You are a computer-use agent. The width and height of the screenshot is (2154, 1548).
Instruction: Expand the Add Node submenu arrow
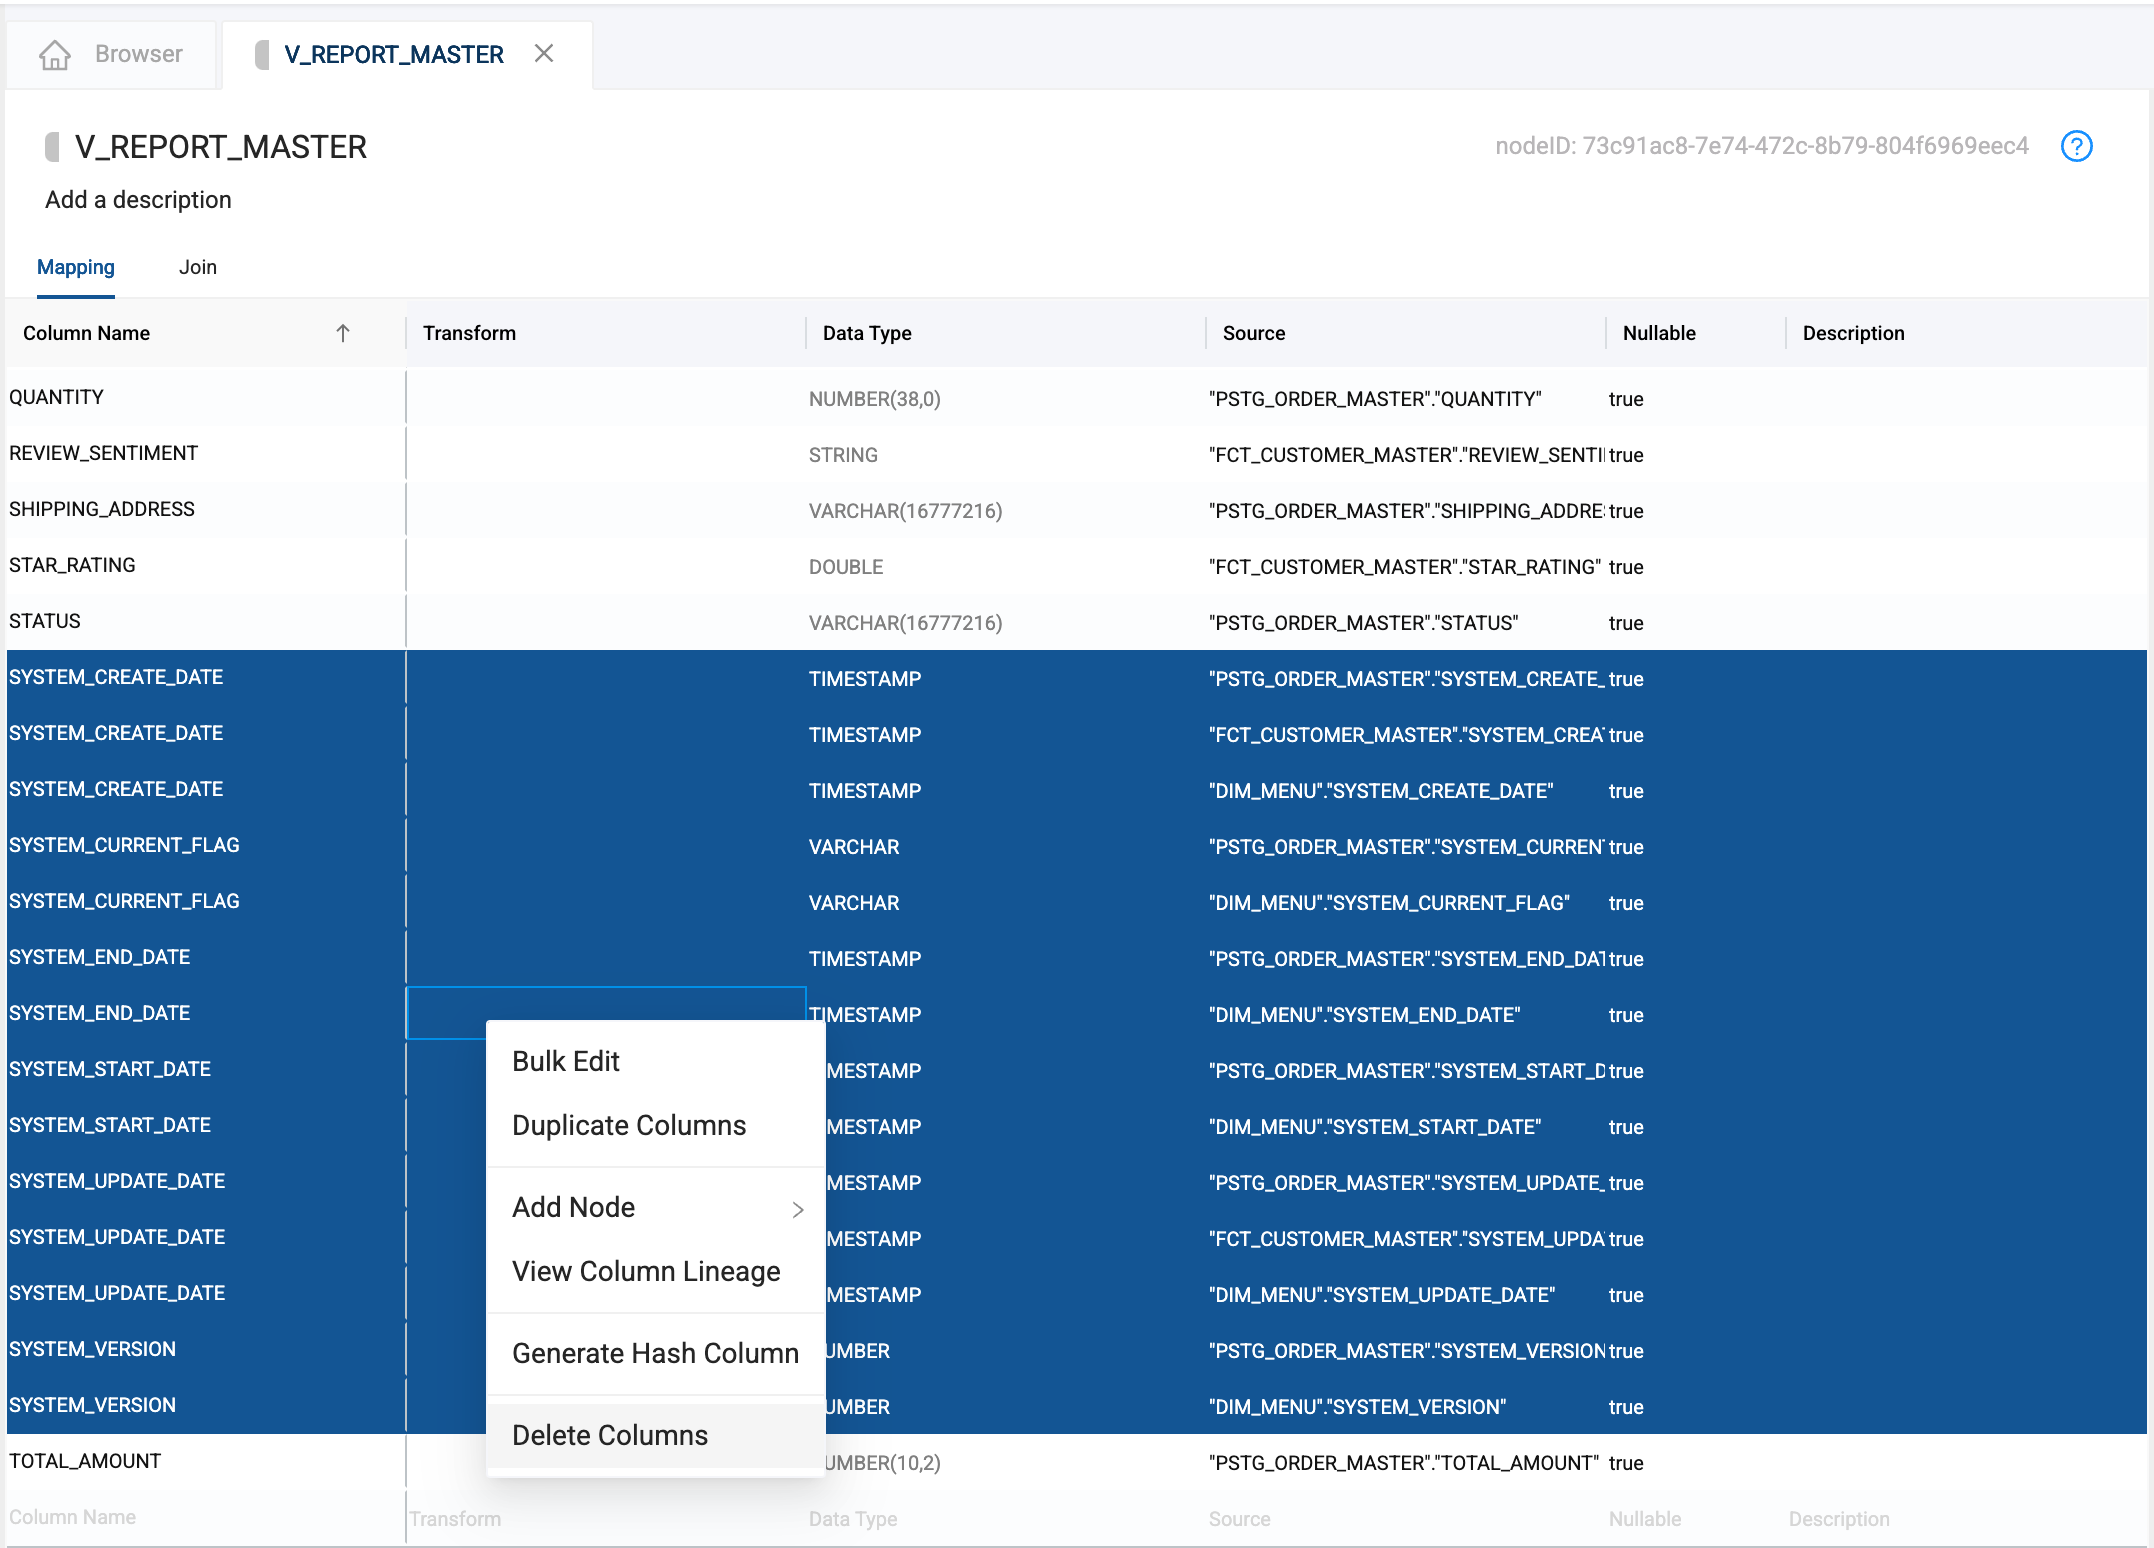tap(797, 1209)
